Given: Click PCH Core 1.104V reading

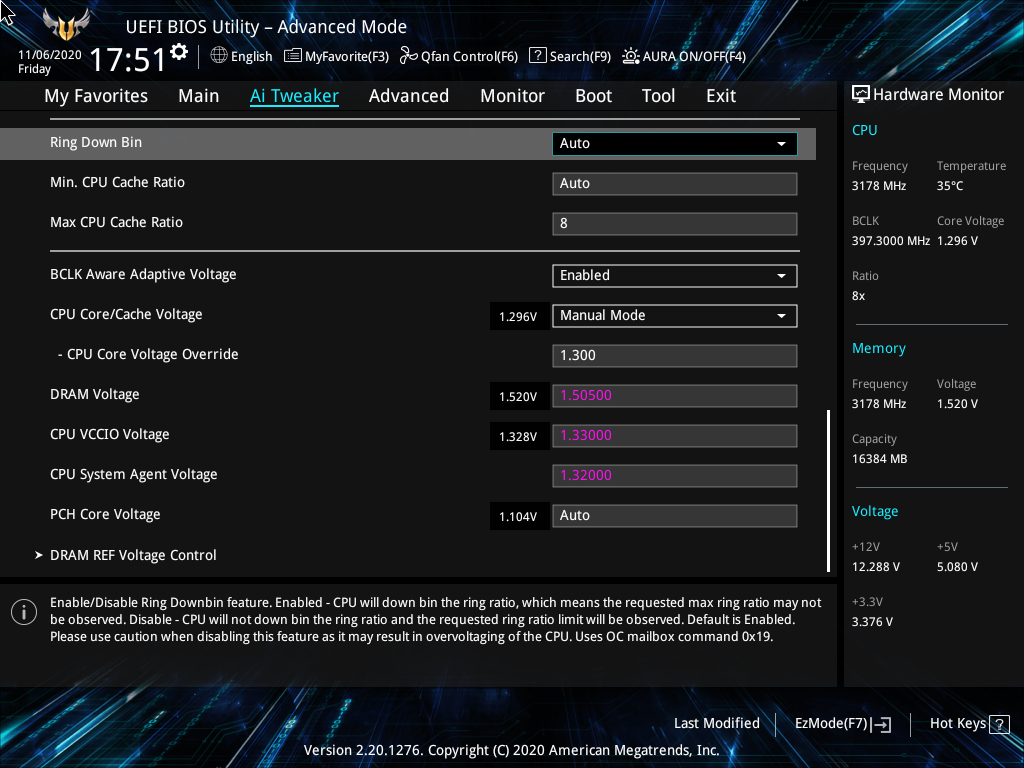Looking at the screenshot, I should (x=518, y=517).
